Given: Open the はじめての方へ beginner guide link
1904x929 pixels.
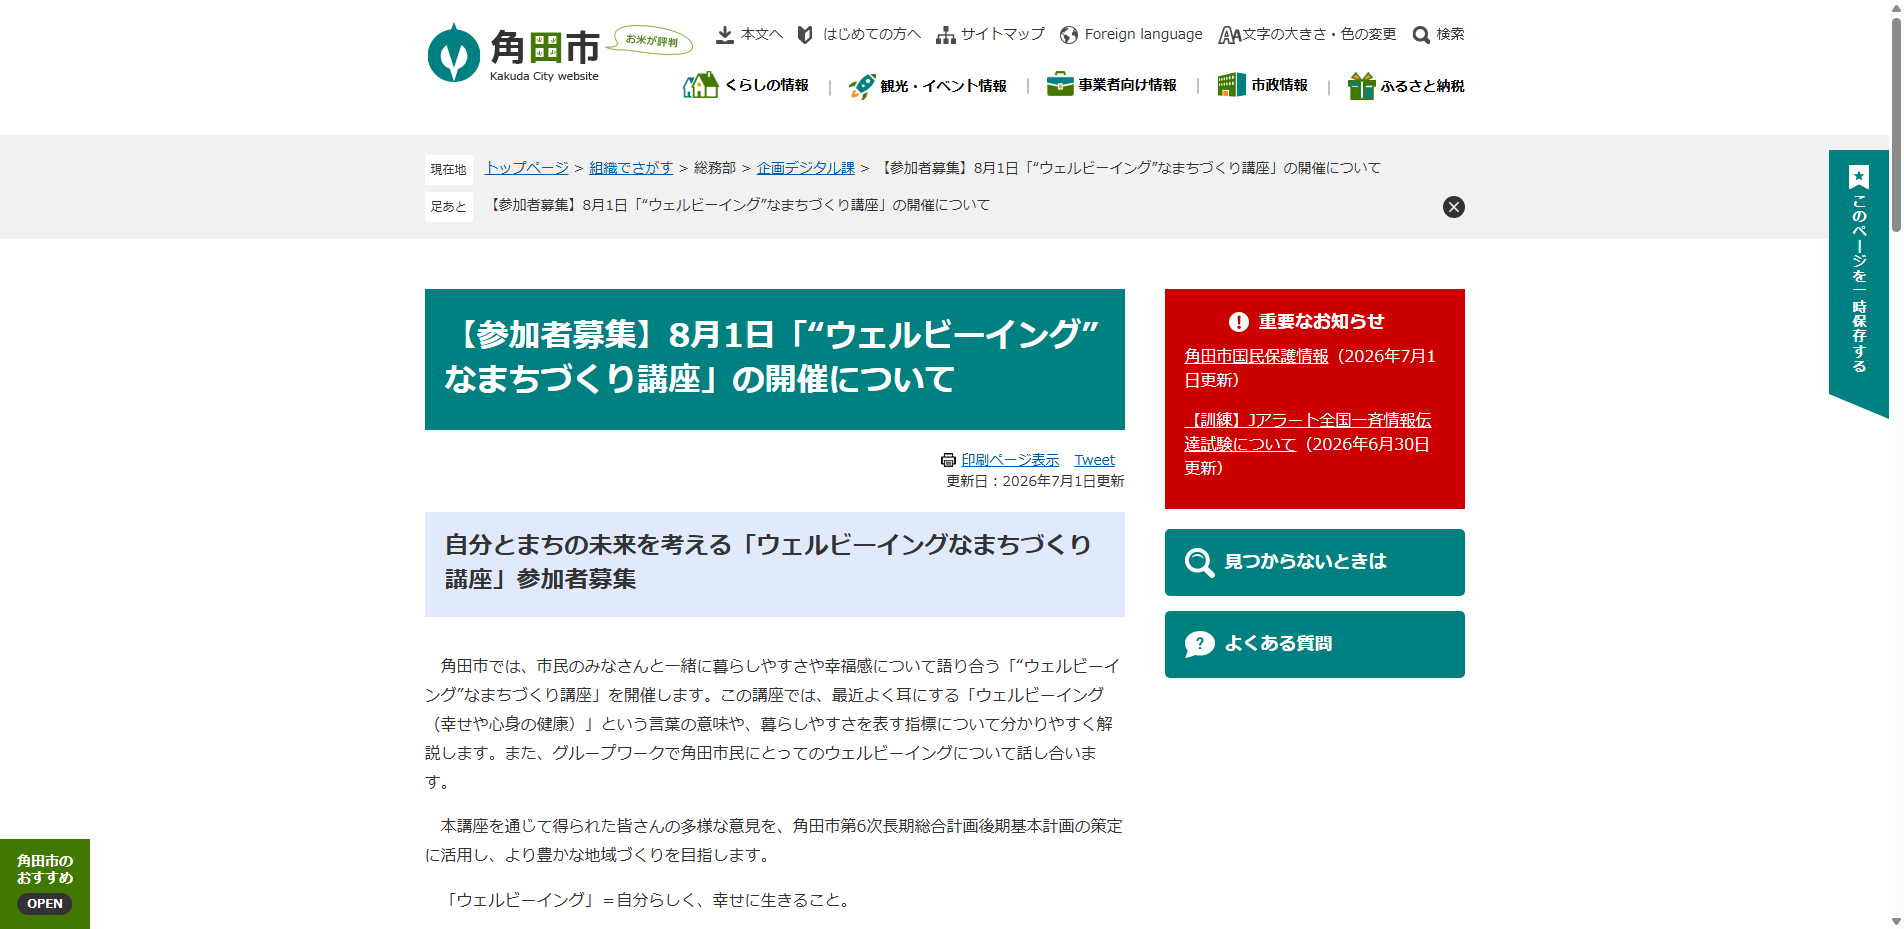Looking at the screenshot, I should pos(871,34).
